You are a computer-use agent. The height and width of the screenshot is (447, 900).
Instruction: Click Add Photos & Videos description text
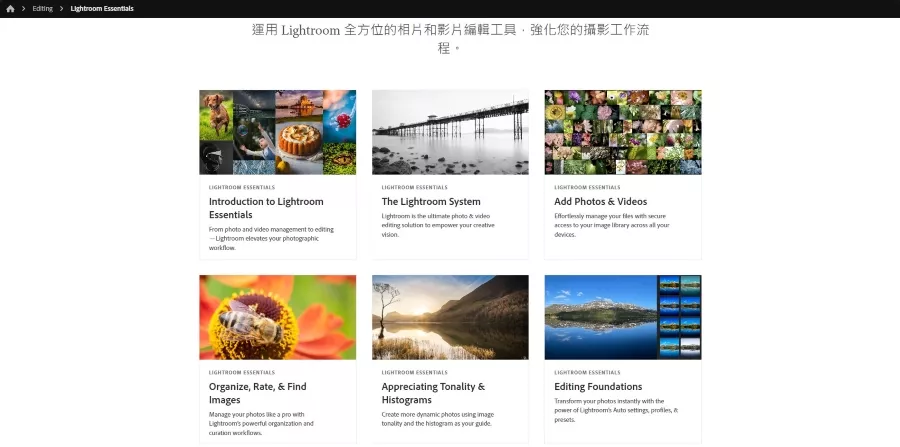coord(612,226)
